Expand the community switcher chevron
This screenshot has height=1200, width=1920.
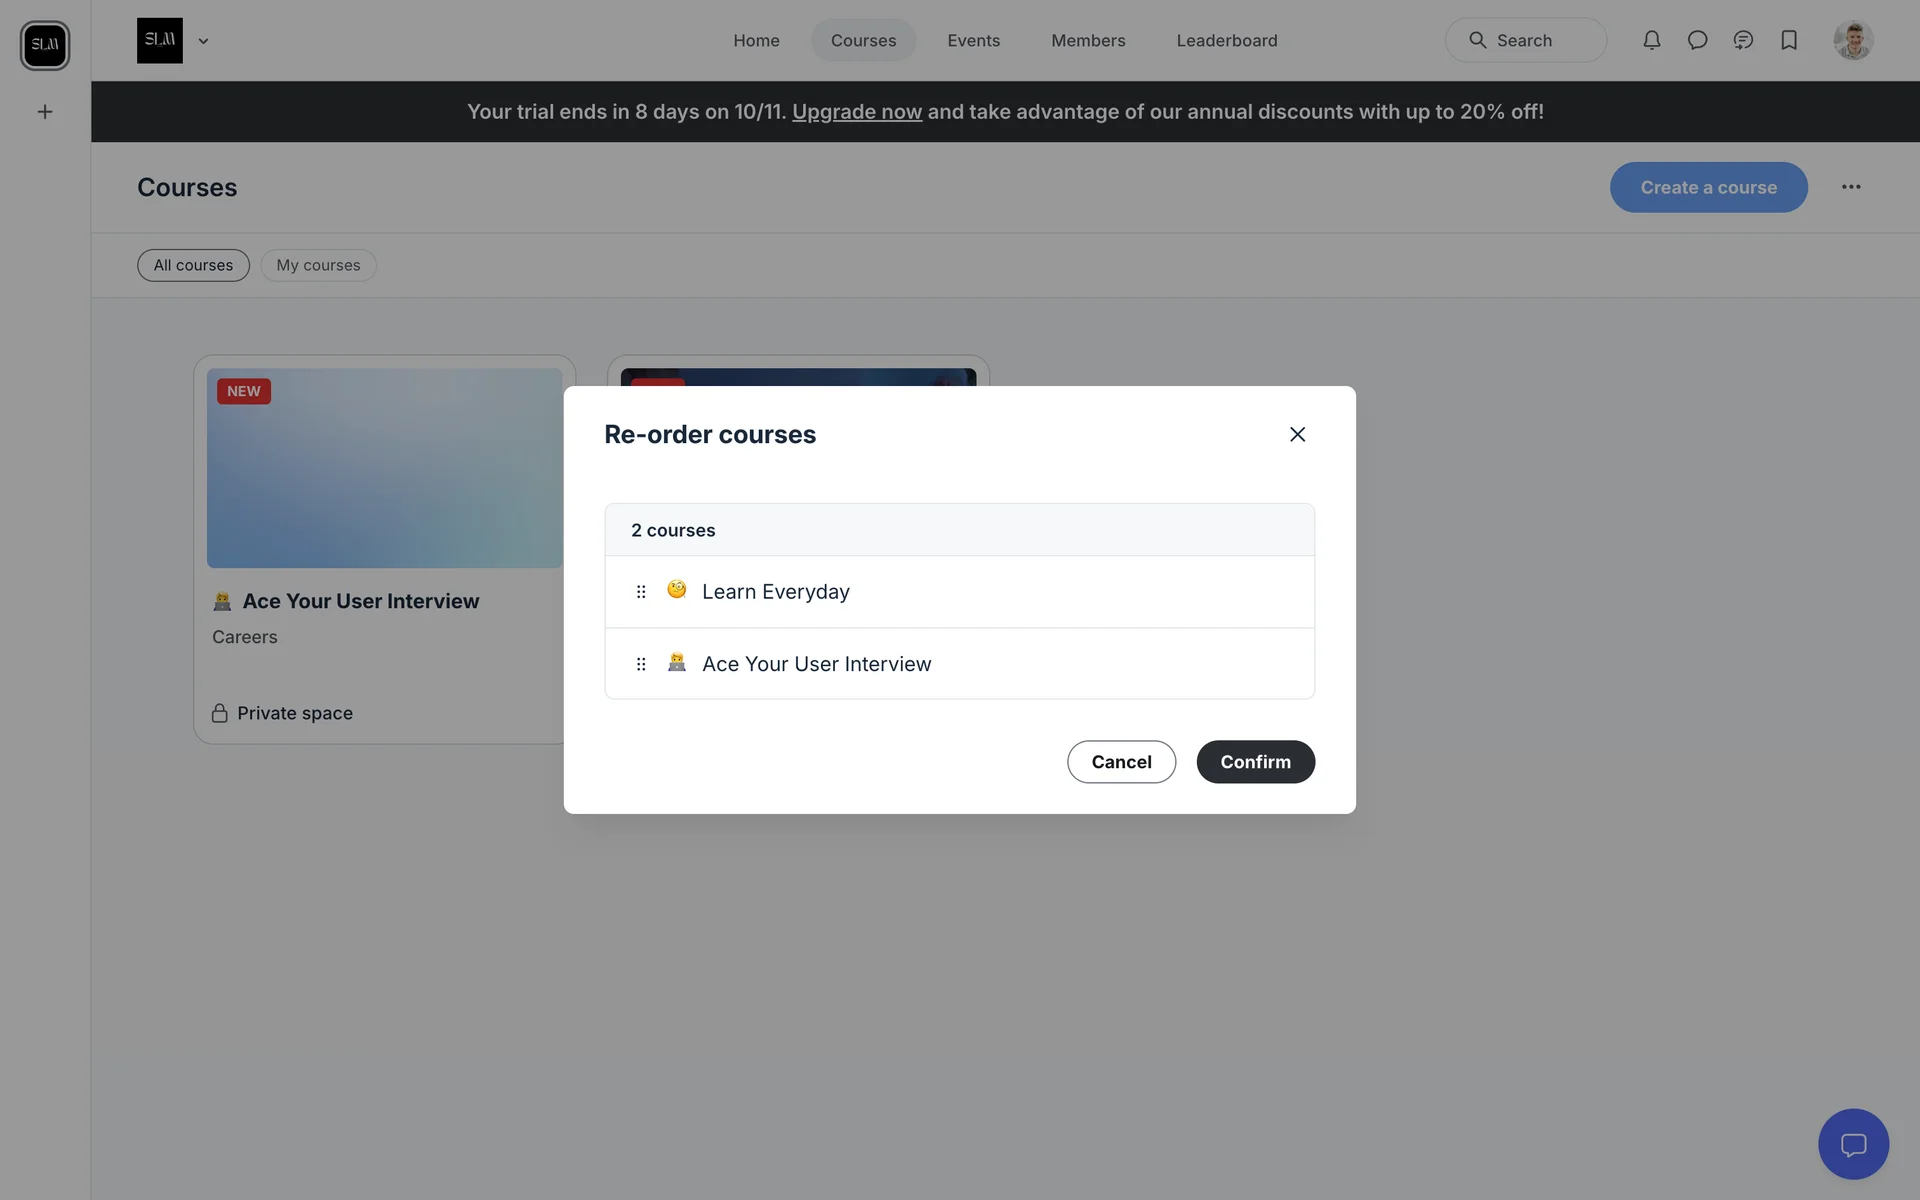coord(203,41)
